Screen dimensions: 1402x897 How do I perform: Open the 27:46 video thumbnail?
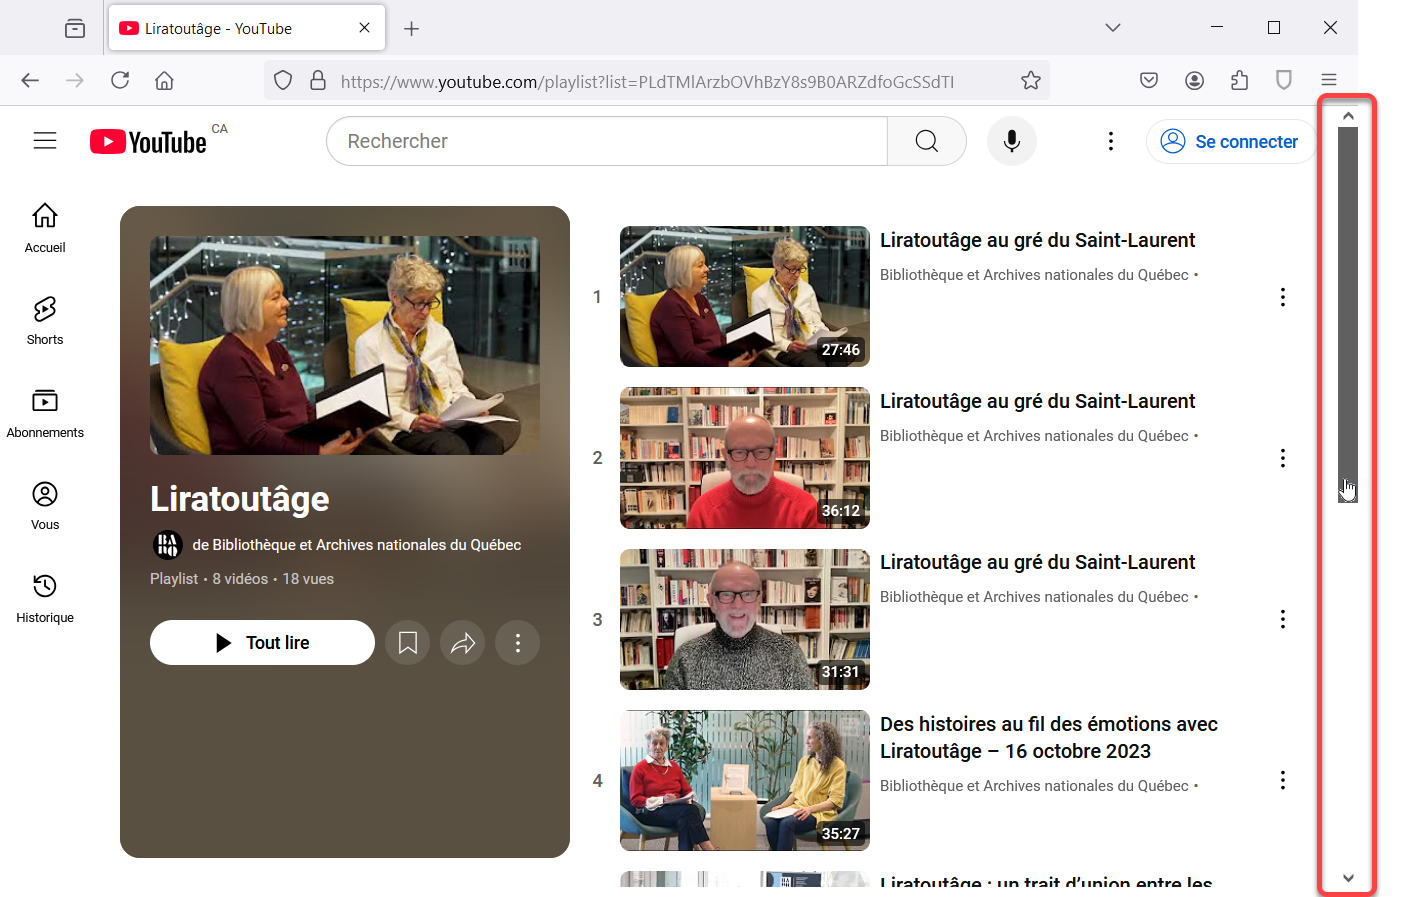745,296
